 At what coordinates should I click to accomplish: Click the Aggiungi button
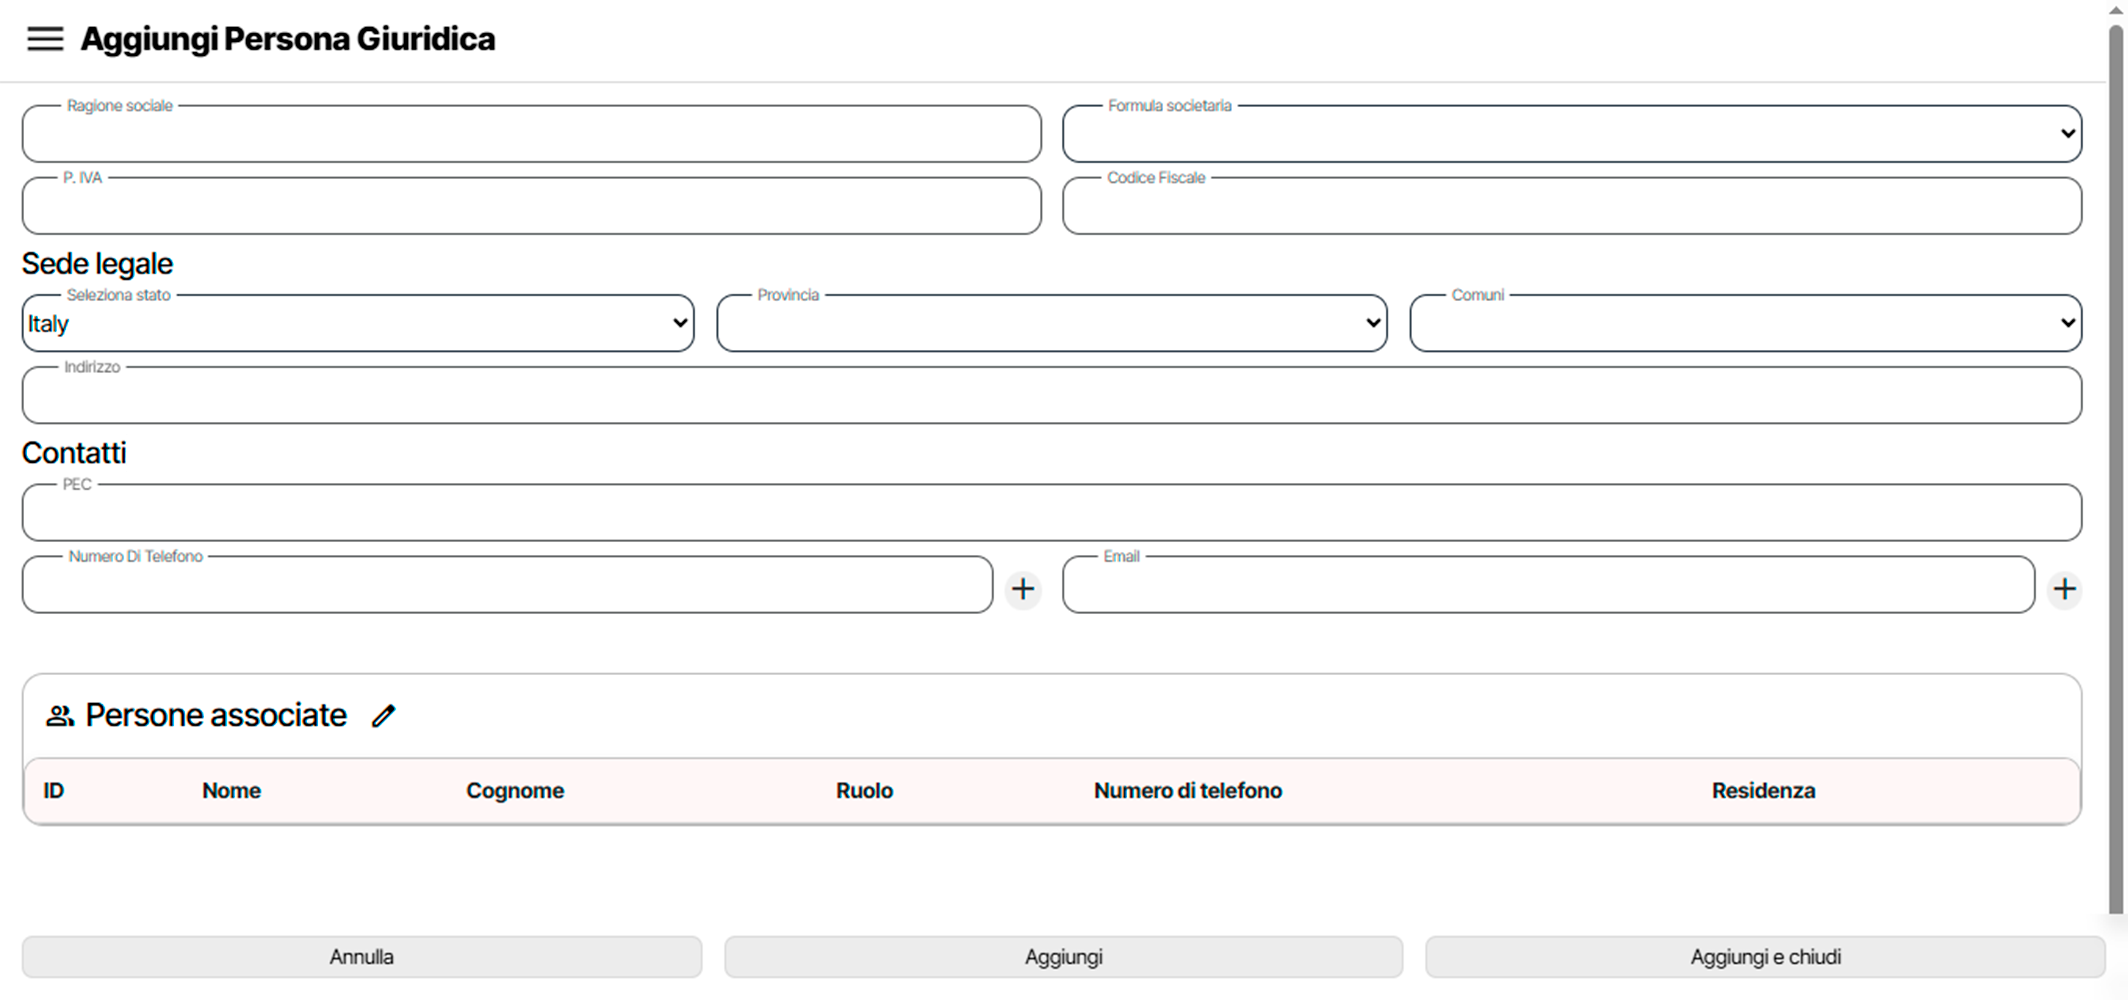point(1063,957)
